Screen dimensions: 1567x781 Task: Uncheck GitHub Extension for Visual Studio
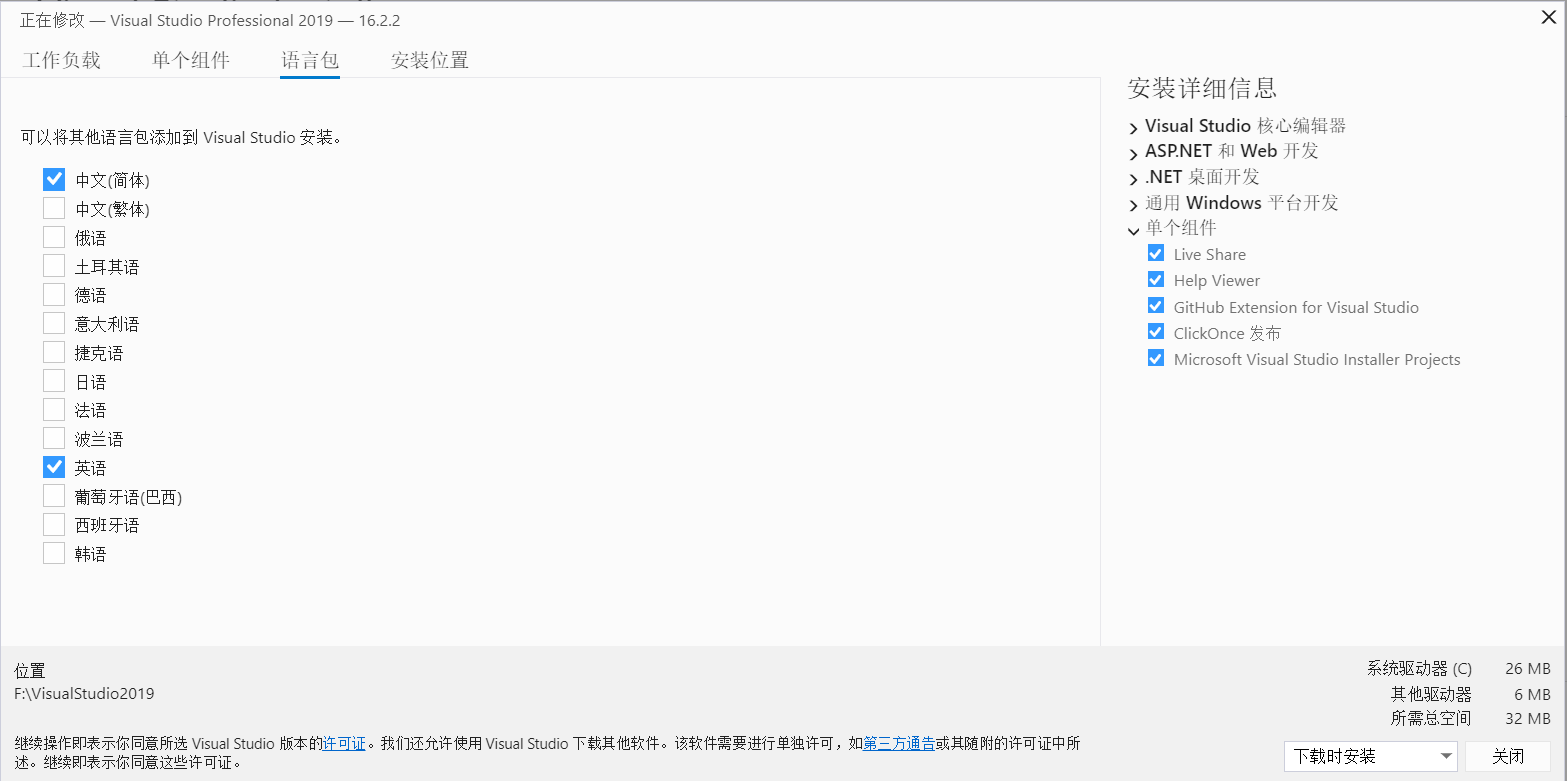(x=1155, y=306)
